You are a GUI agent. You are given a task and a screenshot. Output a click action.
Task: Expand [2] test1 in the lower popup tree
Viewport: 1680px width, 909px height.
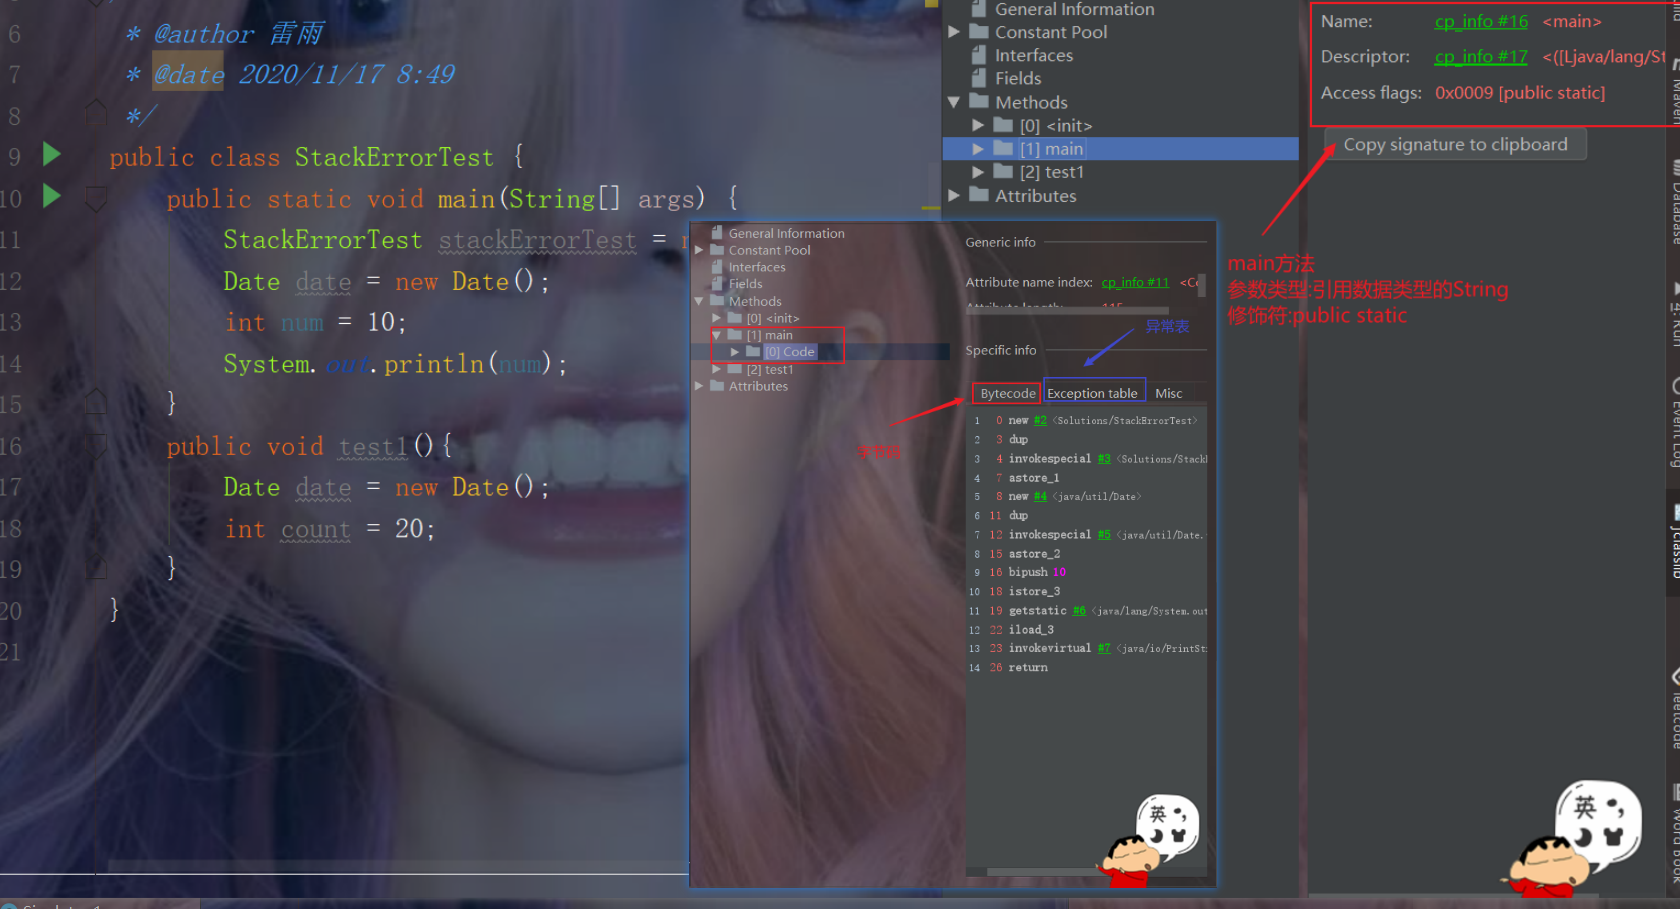(716, 369)
